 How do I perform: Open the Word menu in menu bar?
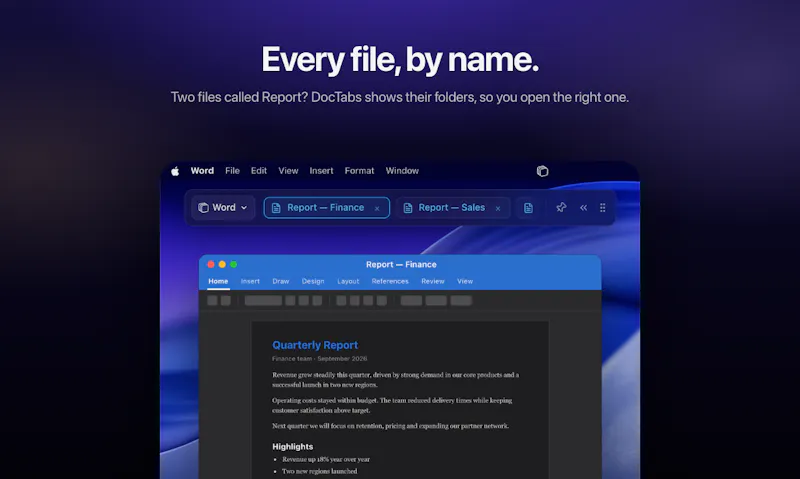pyautogui.click(x=202, y=171)
